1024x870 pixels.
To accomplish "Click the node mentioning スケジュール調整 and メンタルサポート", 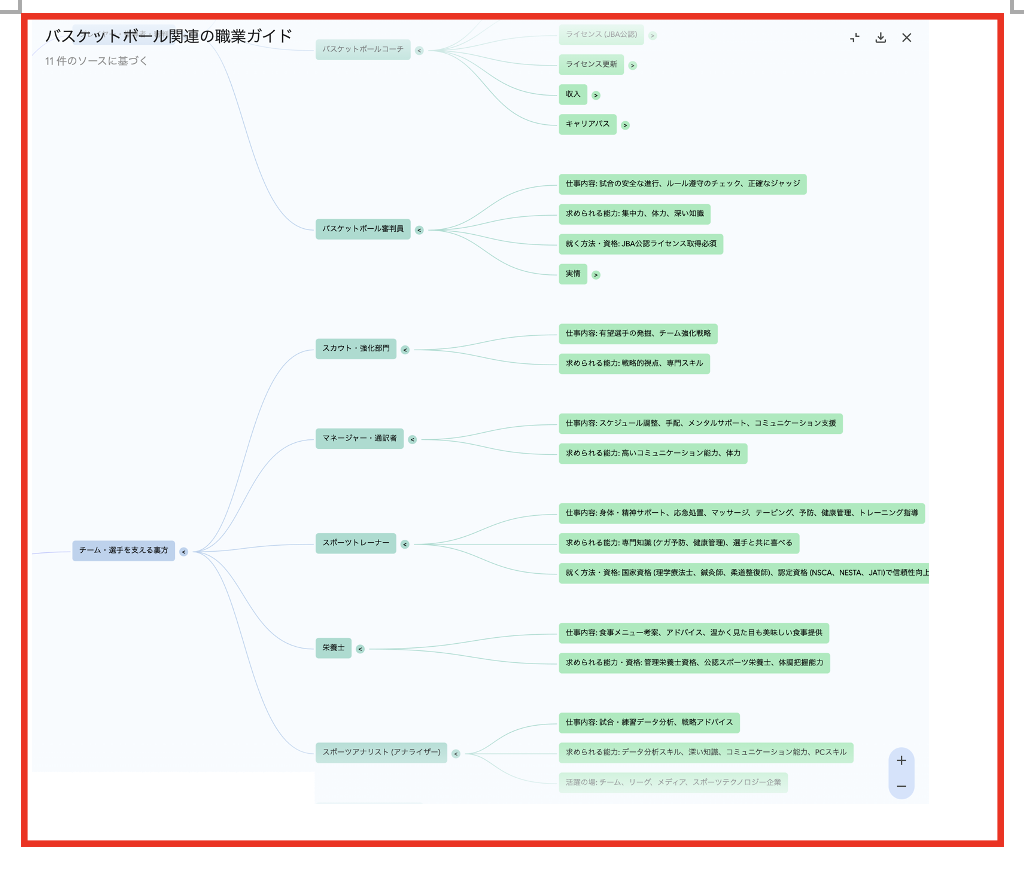I will point(701,424).
